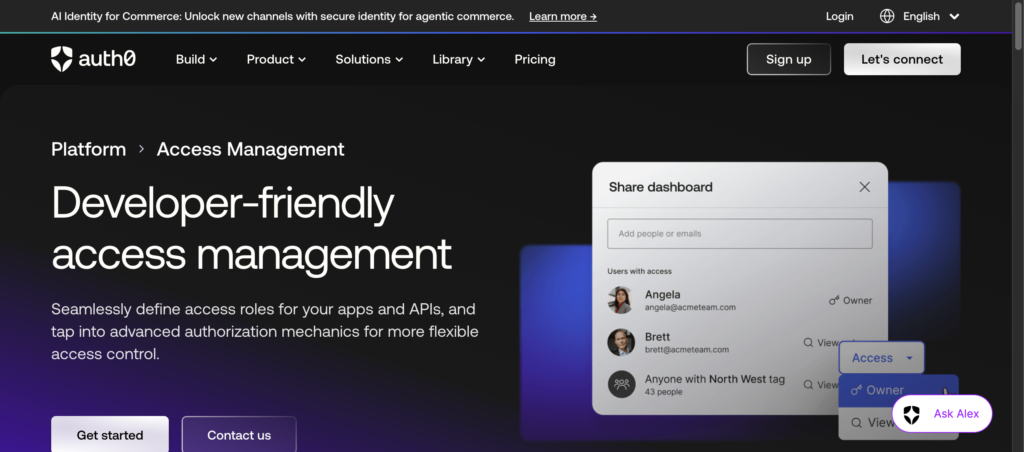
Task: Click the North West group icon
Action: pyautogui.click(x=621, y=384)
